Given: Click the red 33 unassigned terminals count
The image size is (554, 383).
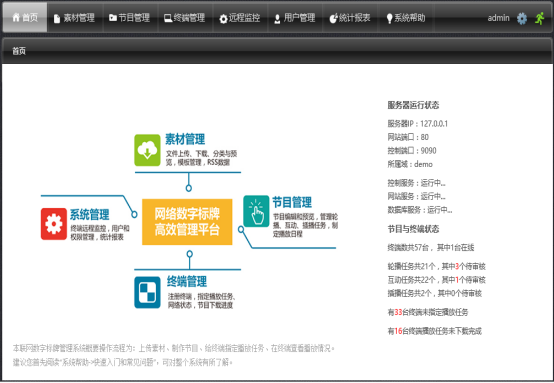Looking at the screenshot, I should (x=399, y=312).
